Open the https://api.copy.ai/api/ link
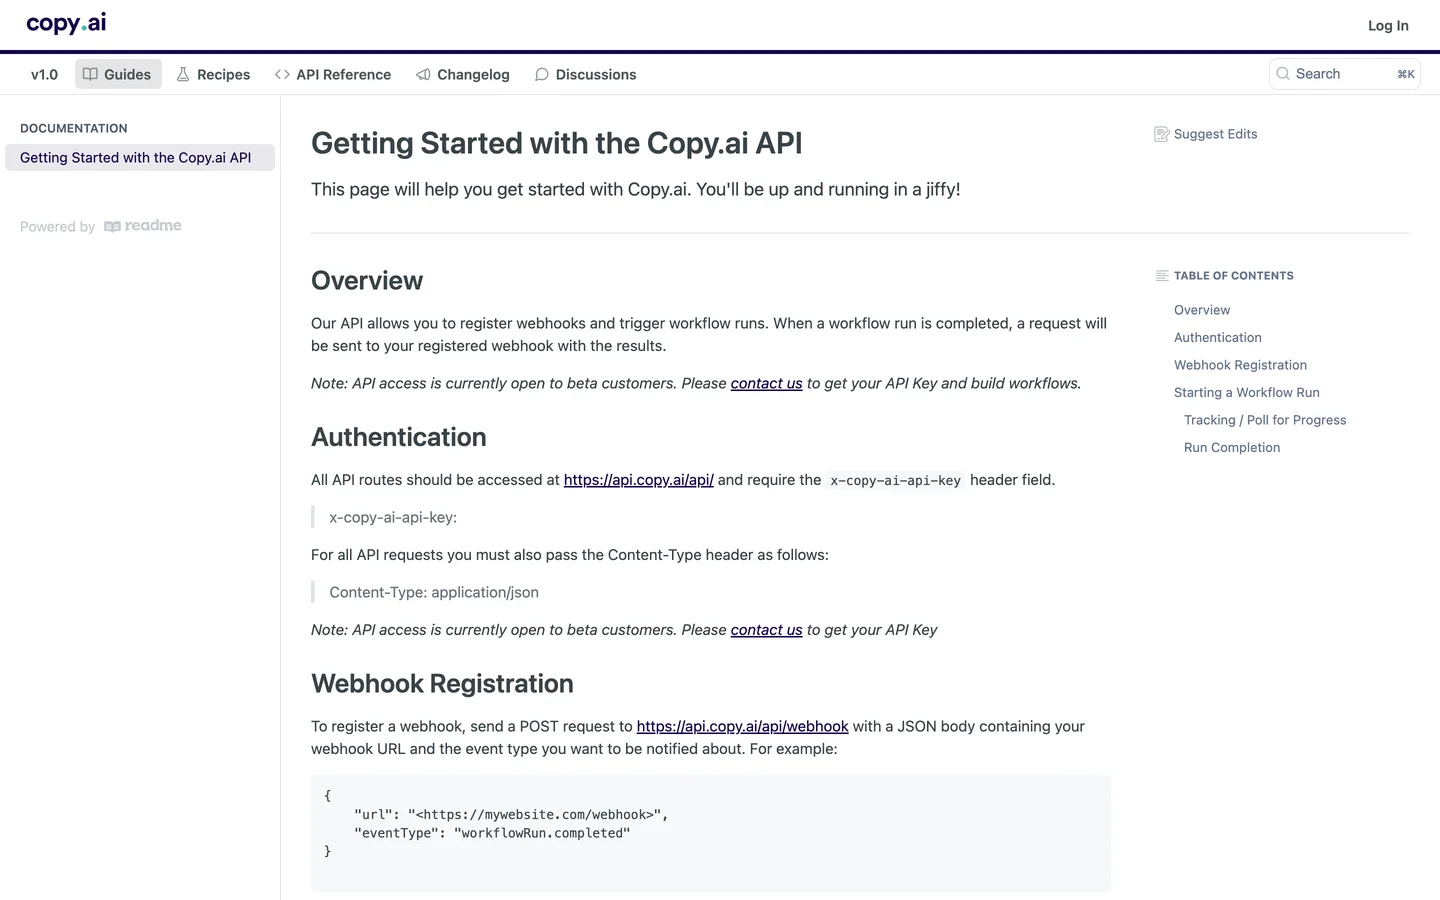Viewport: 1440px width, 900px height. [638, 480]
